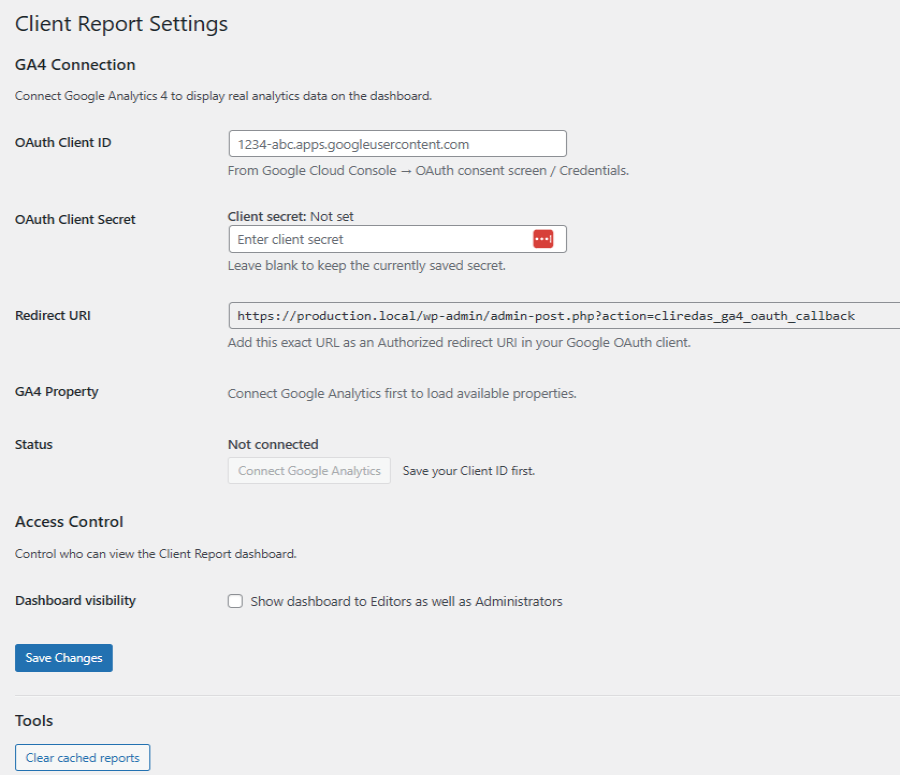Image resolution: width=900 pixels, height=775 pixels.
Task: Click the Connect Google Analytics button
Action: 308,470
